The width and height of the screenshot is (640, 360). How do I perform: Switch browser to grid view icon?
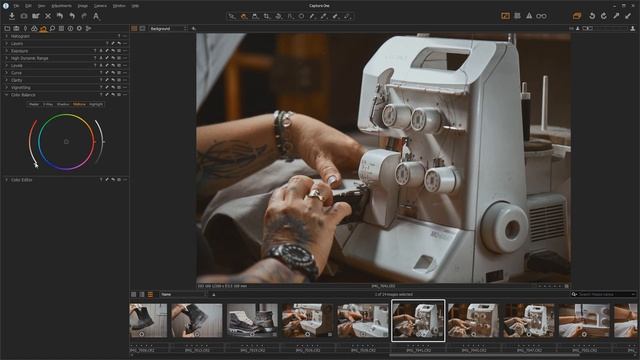134,294
